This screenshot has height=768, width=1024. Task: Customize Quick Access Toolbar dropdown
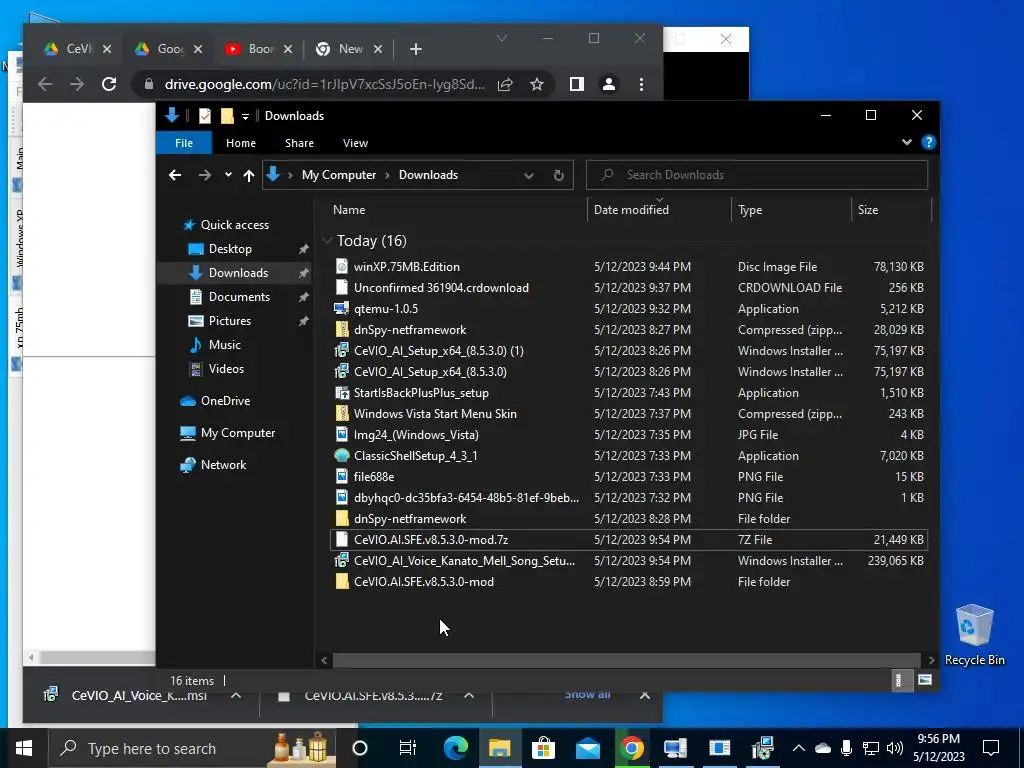[246, 116]
